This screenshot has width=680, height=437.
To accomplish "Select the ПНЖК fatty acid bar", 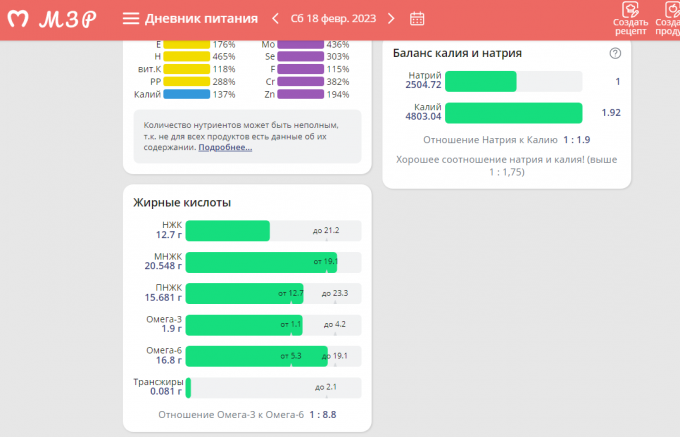I will [244, 294].
